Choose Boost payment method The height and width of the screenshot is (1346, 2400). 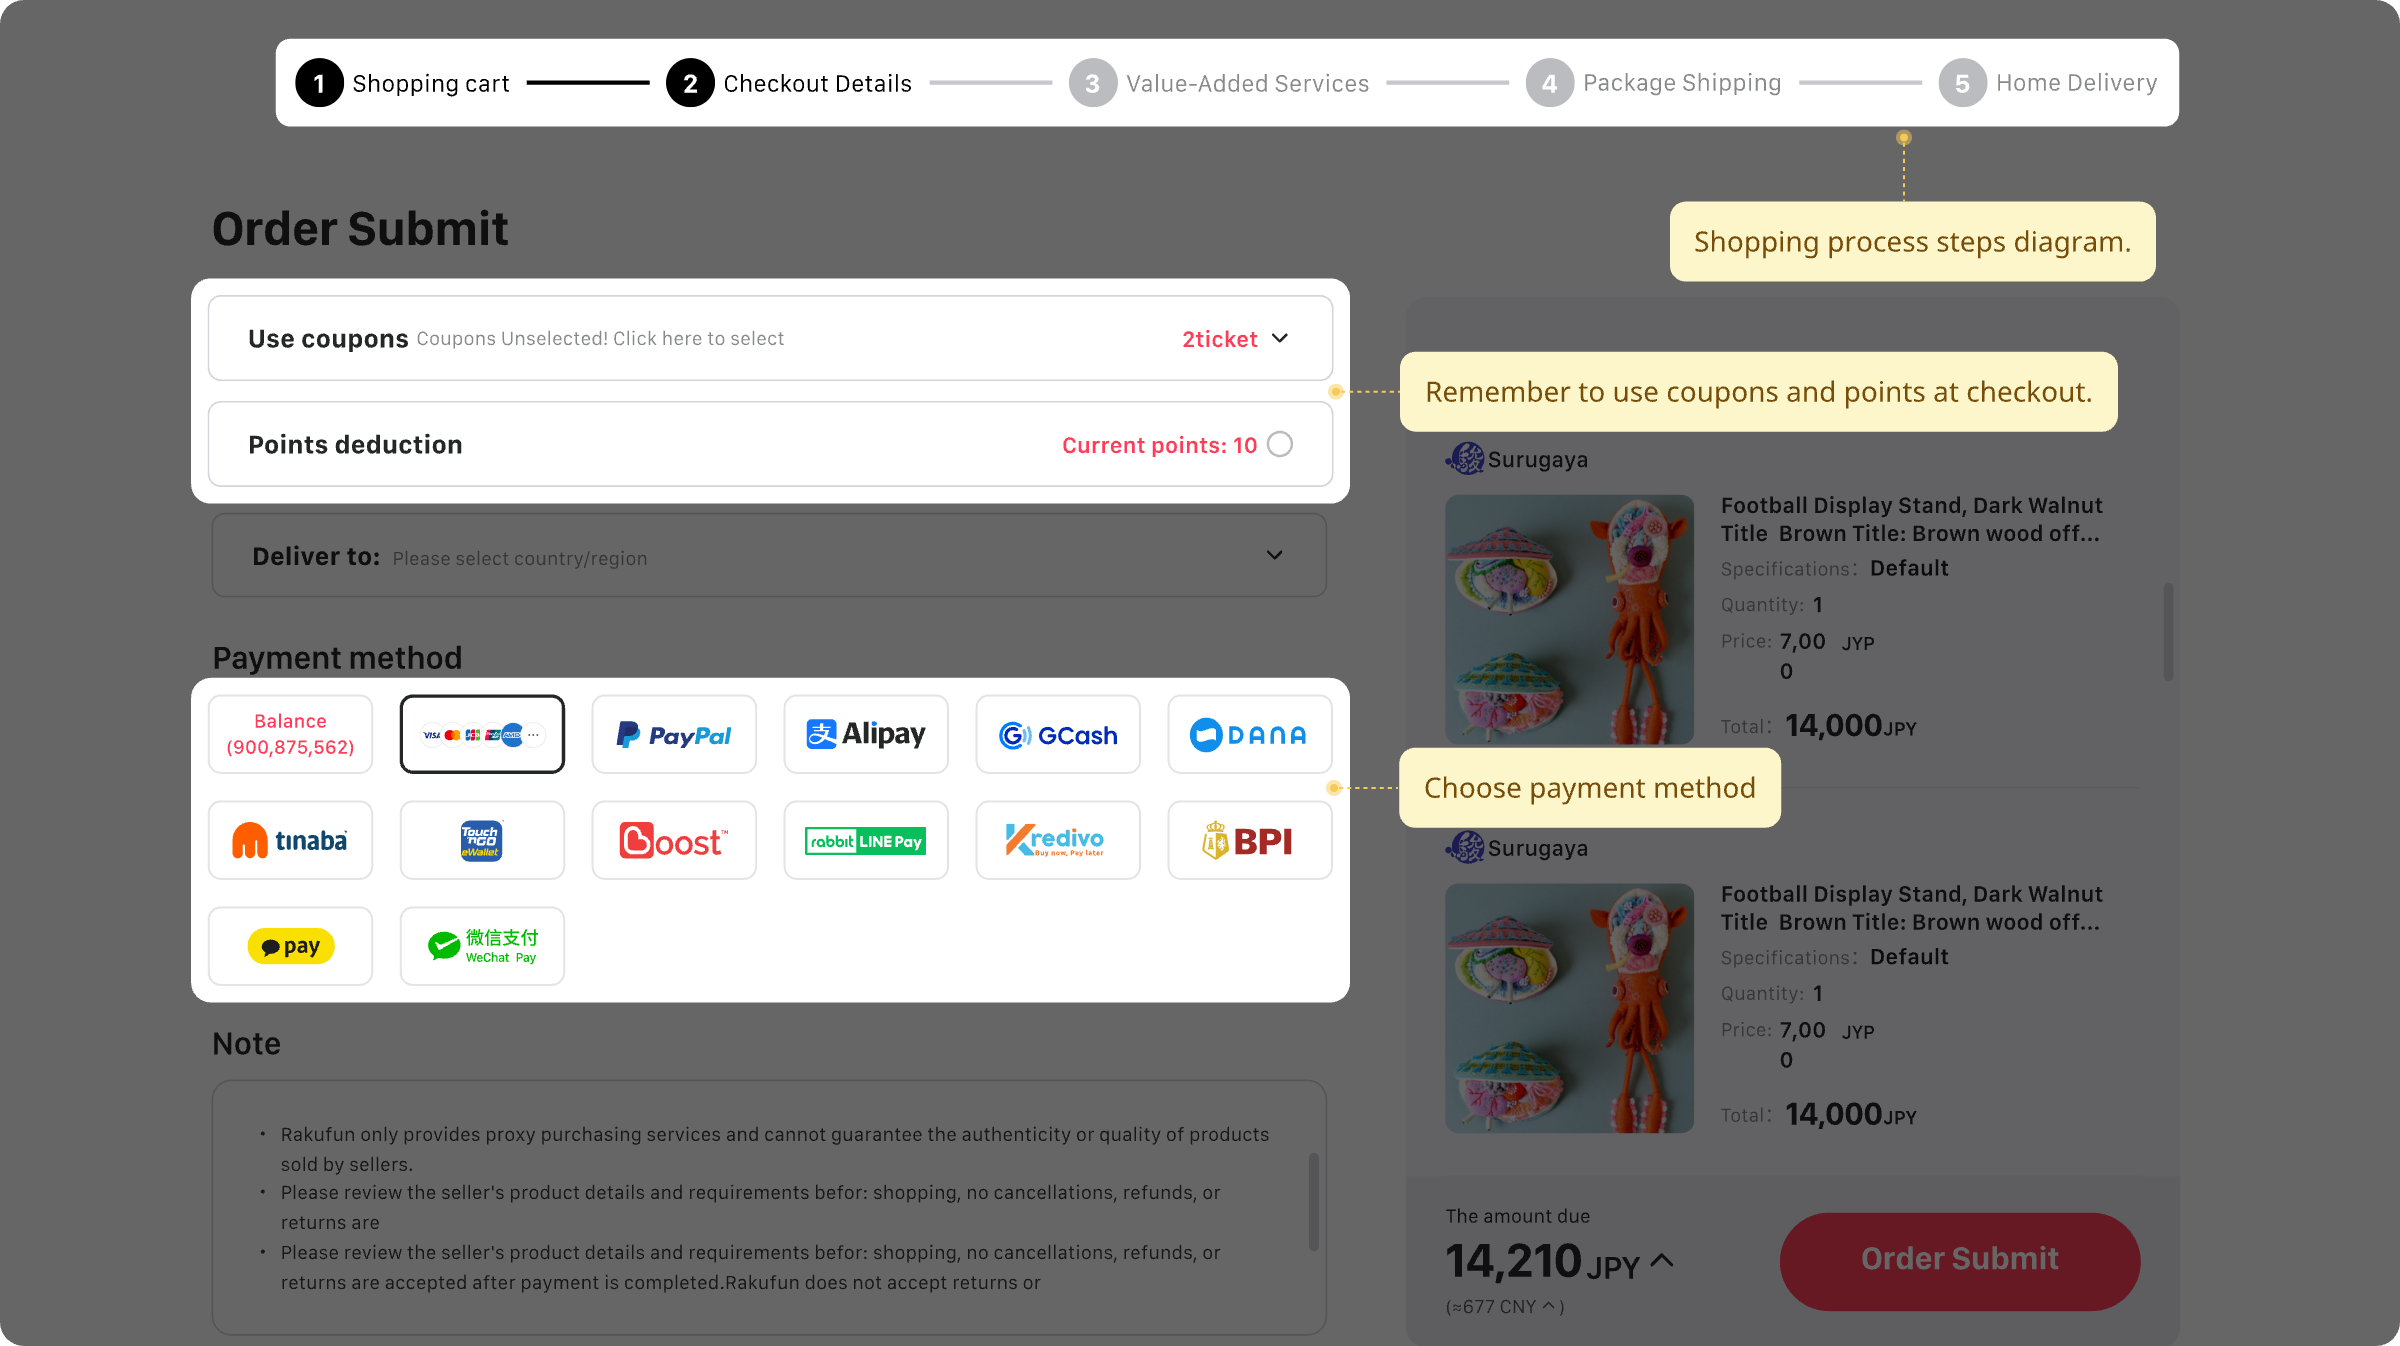coord(674,841)
